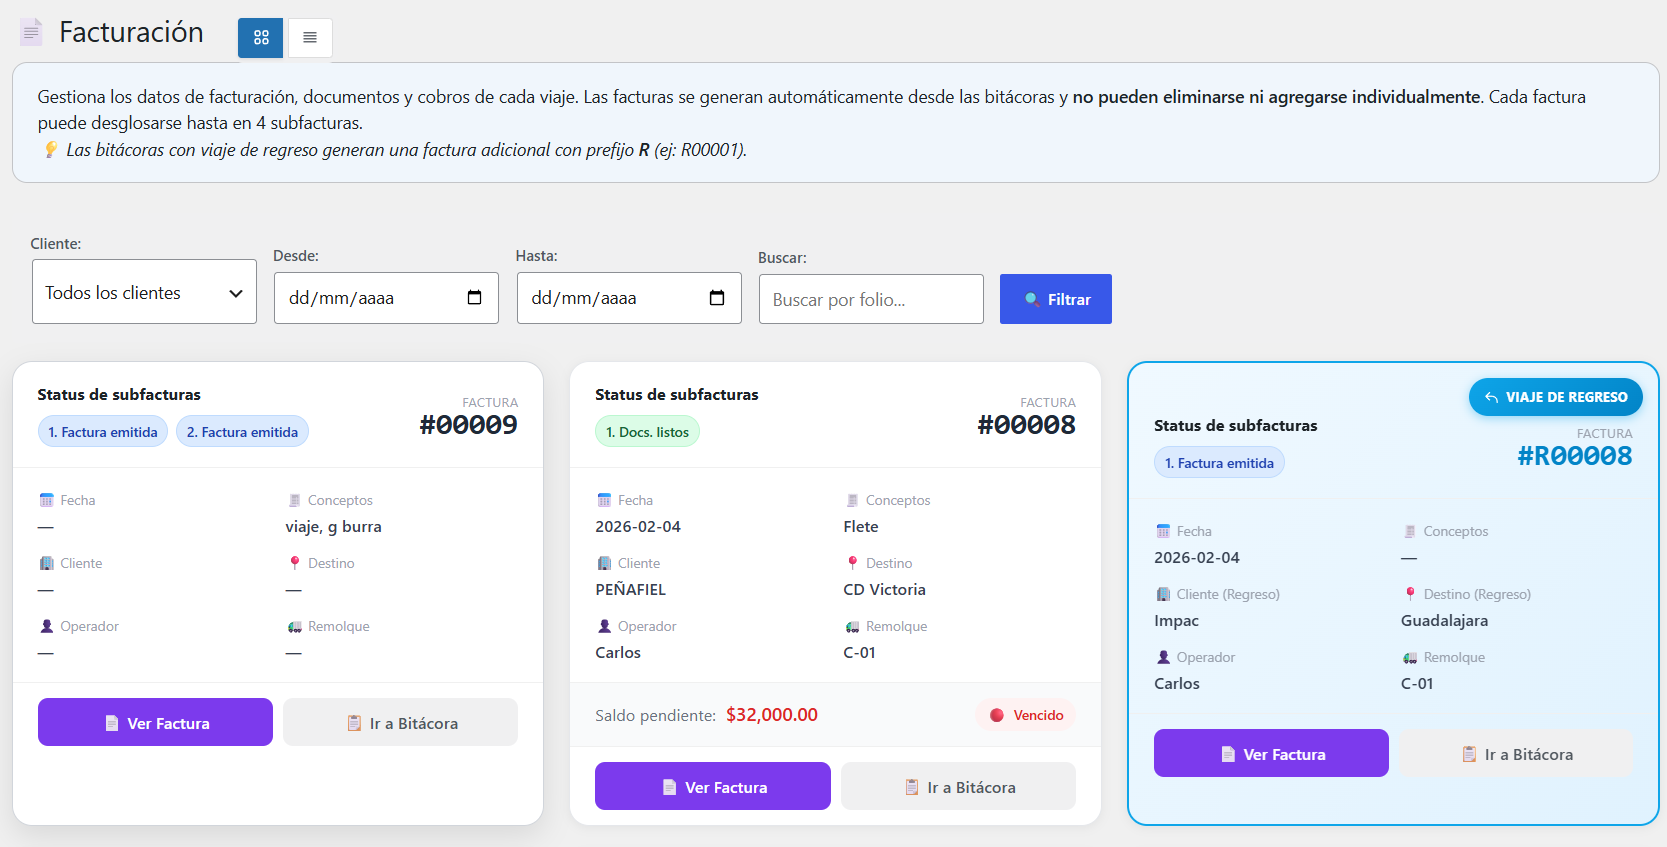Select invoice #00009's 1. Factura emitida badge
Screen dimensions: 1667x847
(103, 432)
